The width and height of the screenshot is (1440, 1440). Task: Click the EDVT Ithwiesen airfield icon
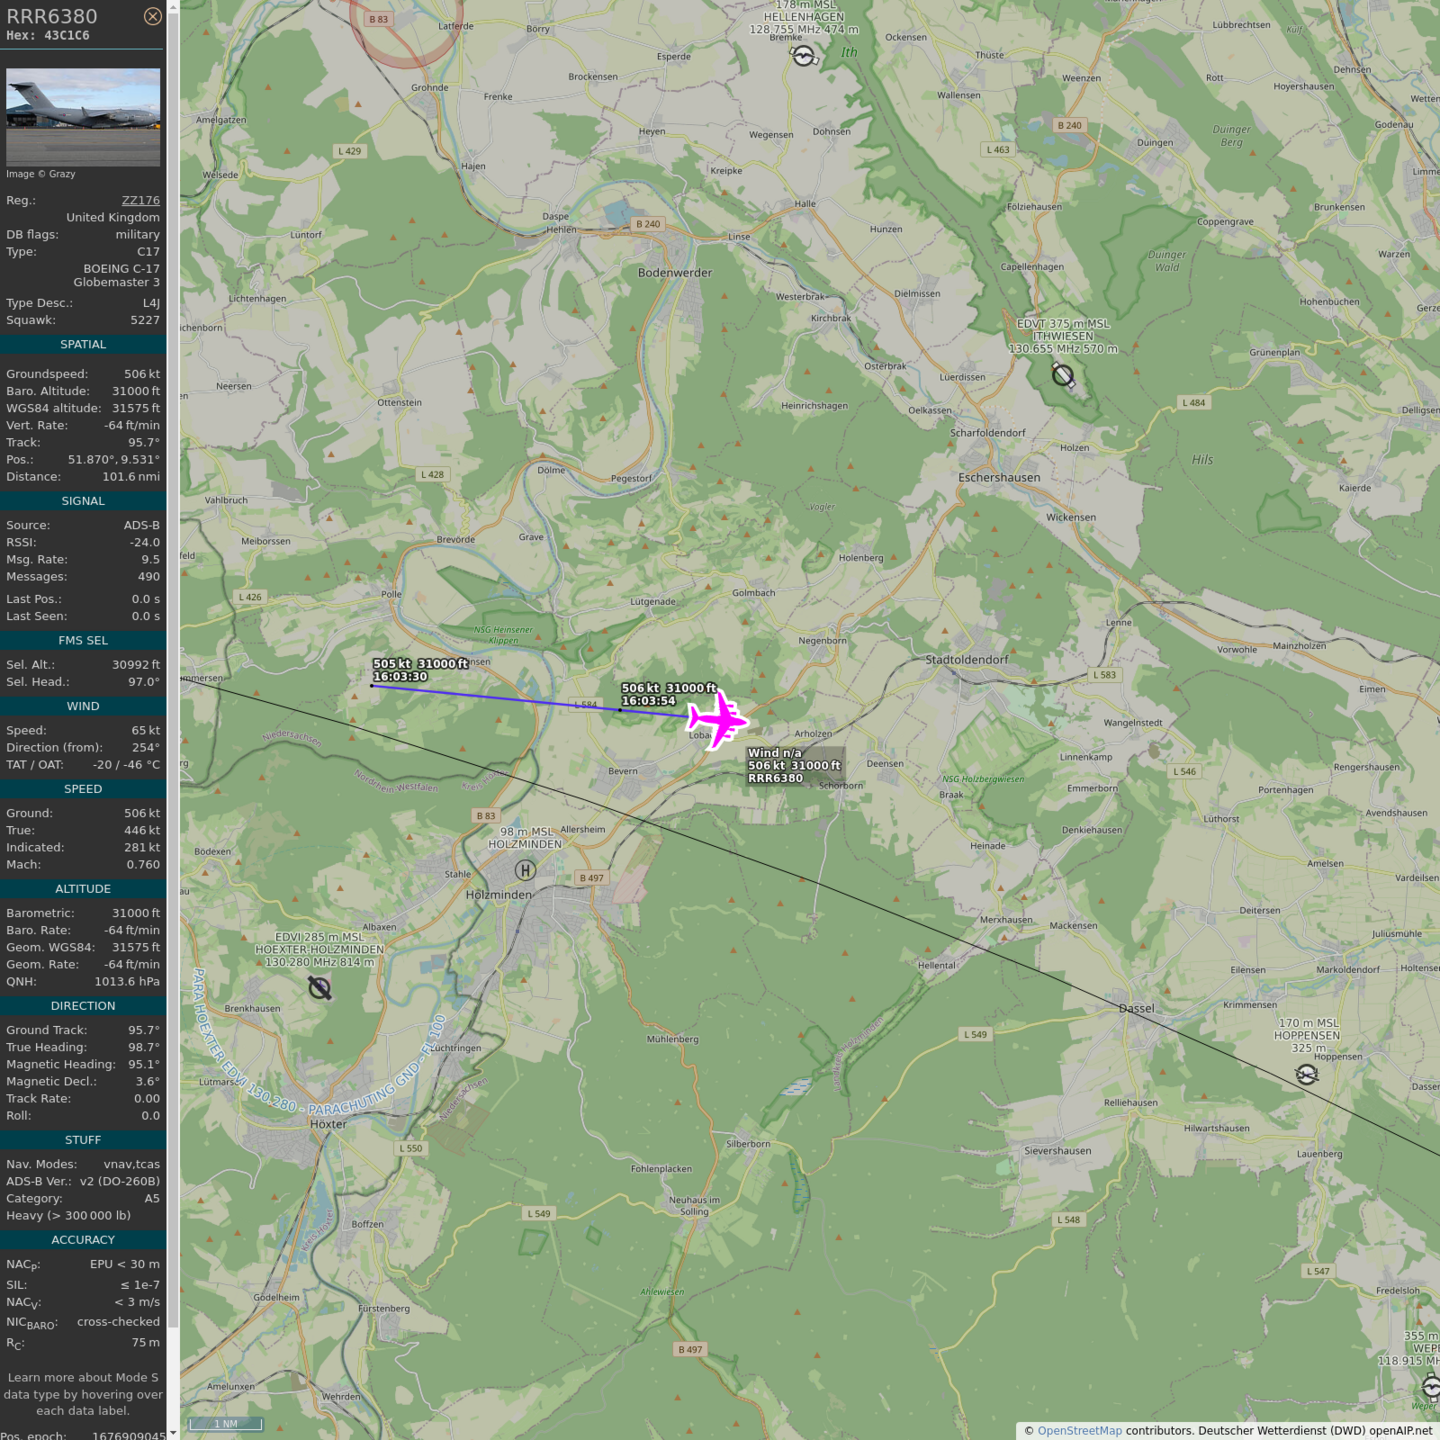(1063, 376)
